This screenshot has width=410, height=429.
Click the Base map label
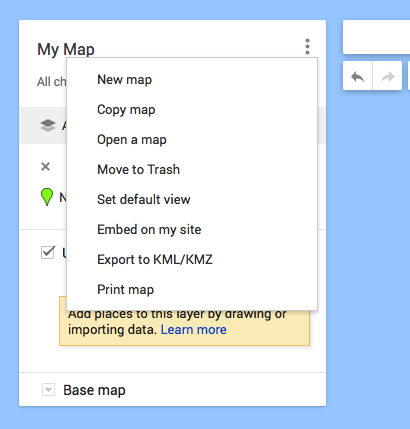94,390
